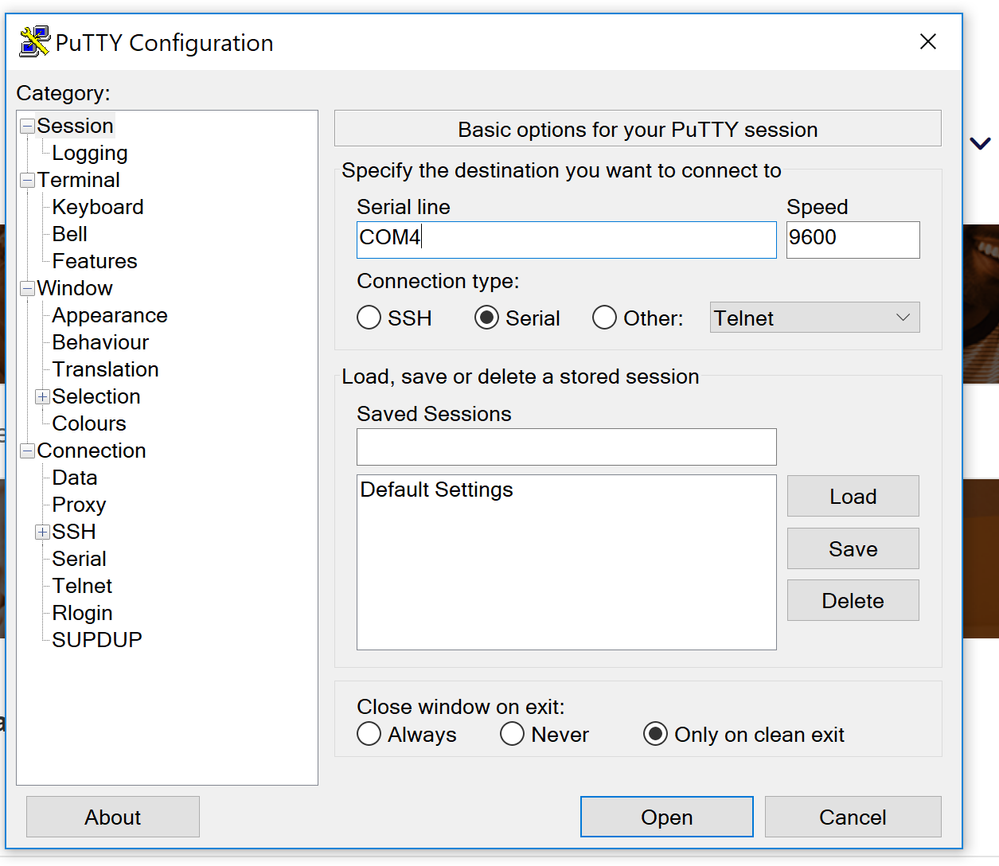The height and width of the screenshot is (866, 999).
Task: Select the SSH connection type
Action: pyautogui.click(x=370, y=318)
